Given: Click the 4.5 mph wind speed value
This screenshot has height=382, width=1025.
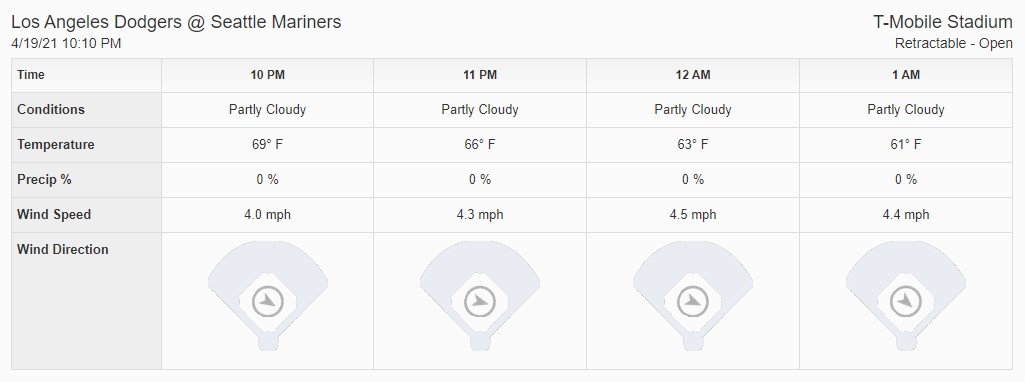Looking at the screenshot, I should tap(693, 215).
